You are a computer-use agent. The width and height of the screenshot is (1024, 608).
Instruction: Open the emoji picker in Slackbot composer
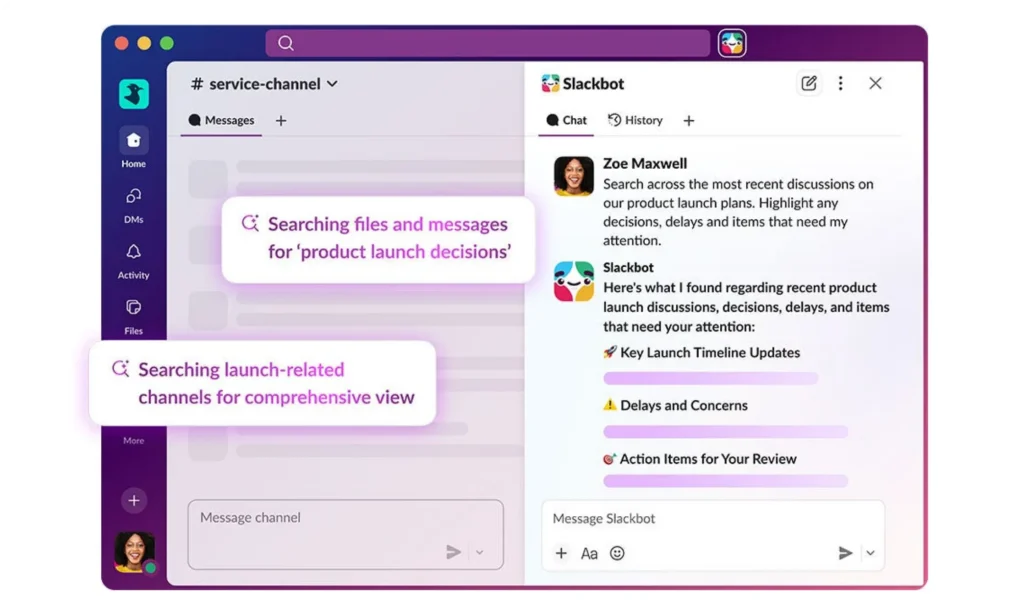coord(617,553)
